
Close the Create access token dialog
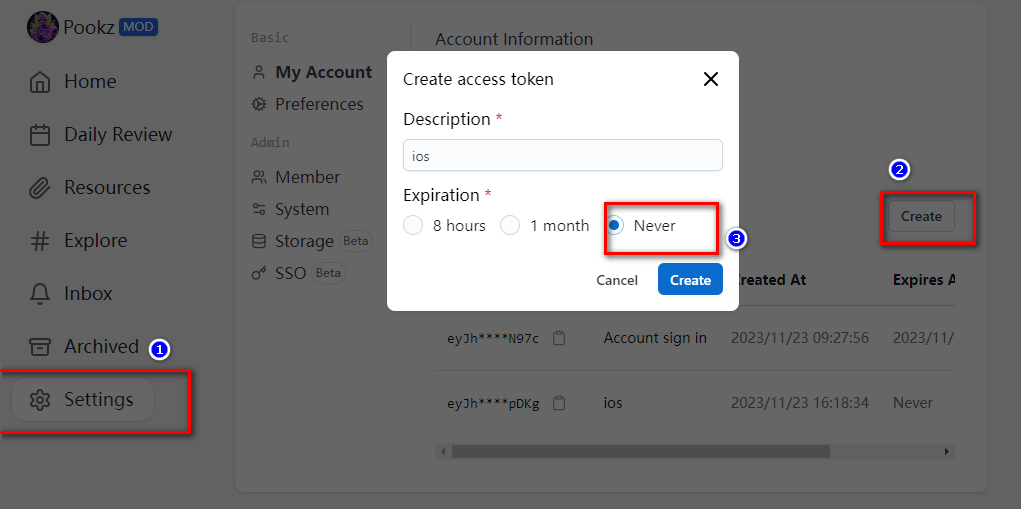(711, 79)
